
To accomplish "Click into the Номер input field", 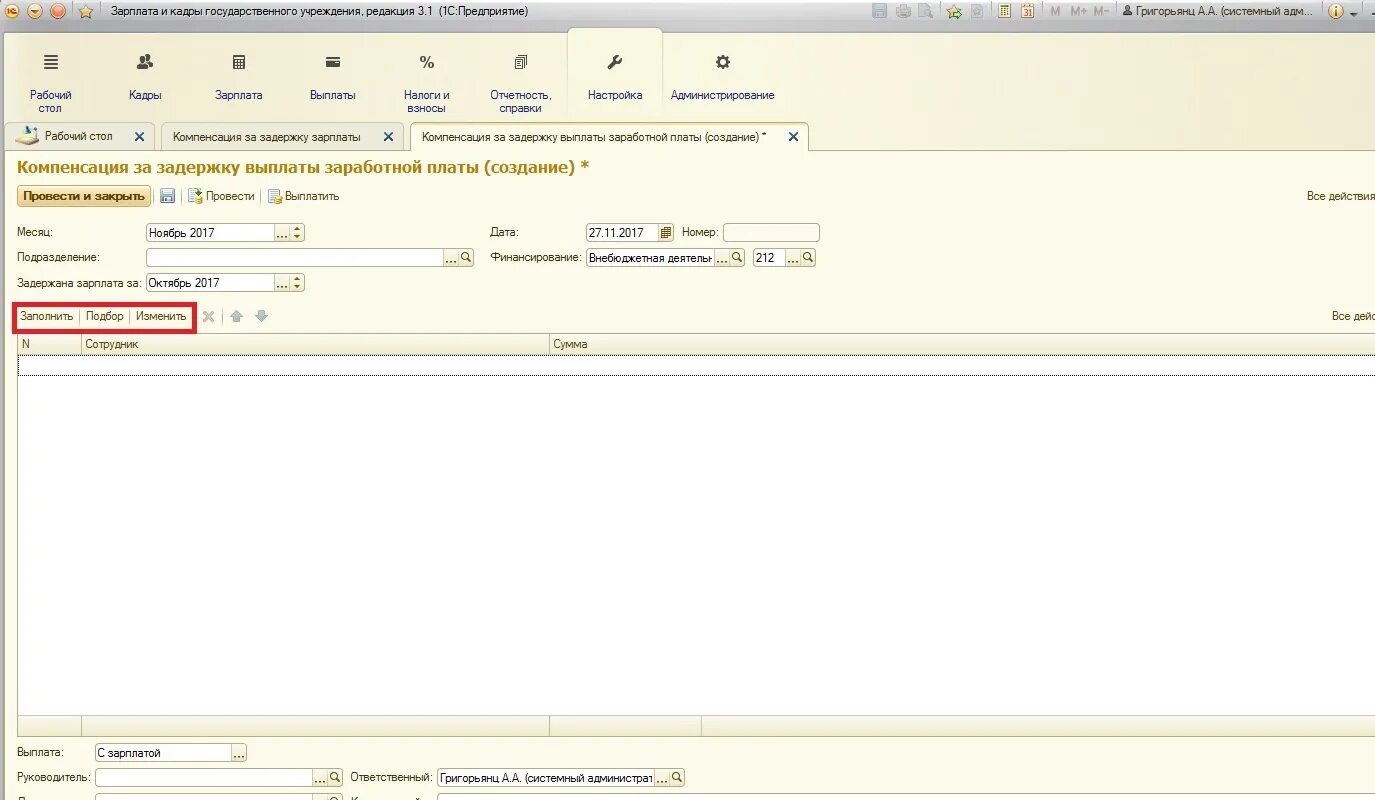I will click(x=771, y=232).
